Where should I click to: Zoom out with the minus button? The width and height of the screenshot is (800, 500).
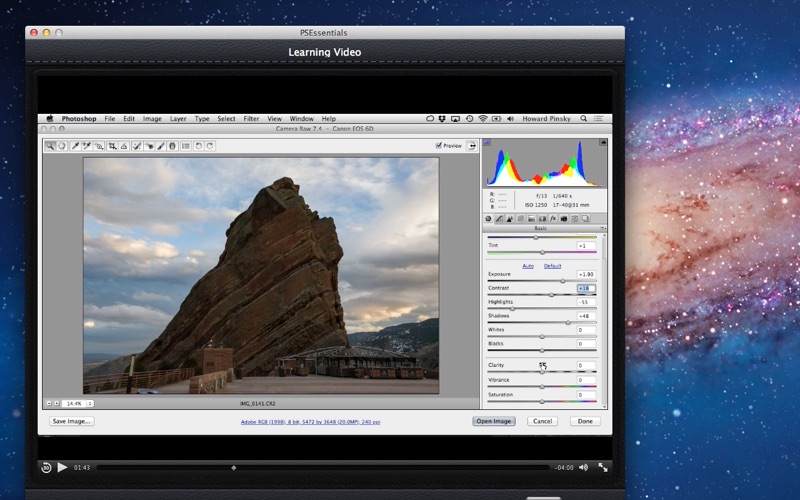pos(49,403)
